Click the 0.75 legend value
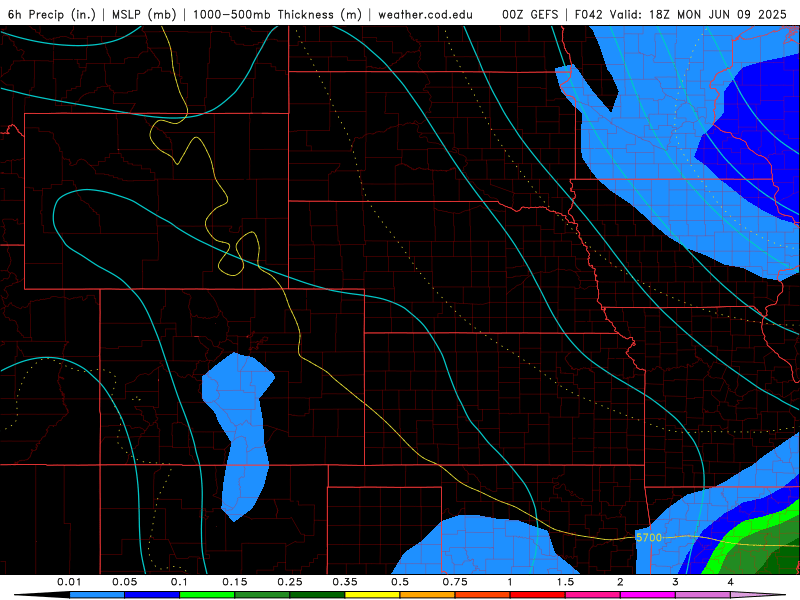 click(455, 582)
